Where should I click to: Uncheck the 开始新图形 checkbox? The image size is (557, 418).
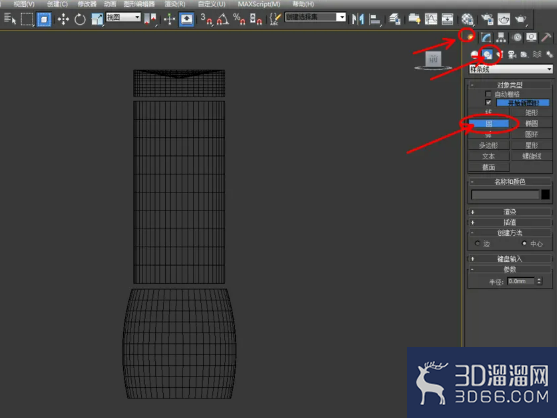click(488, 103)
